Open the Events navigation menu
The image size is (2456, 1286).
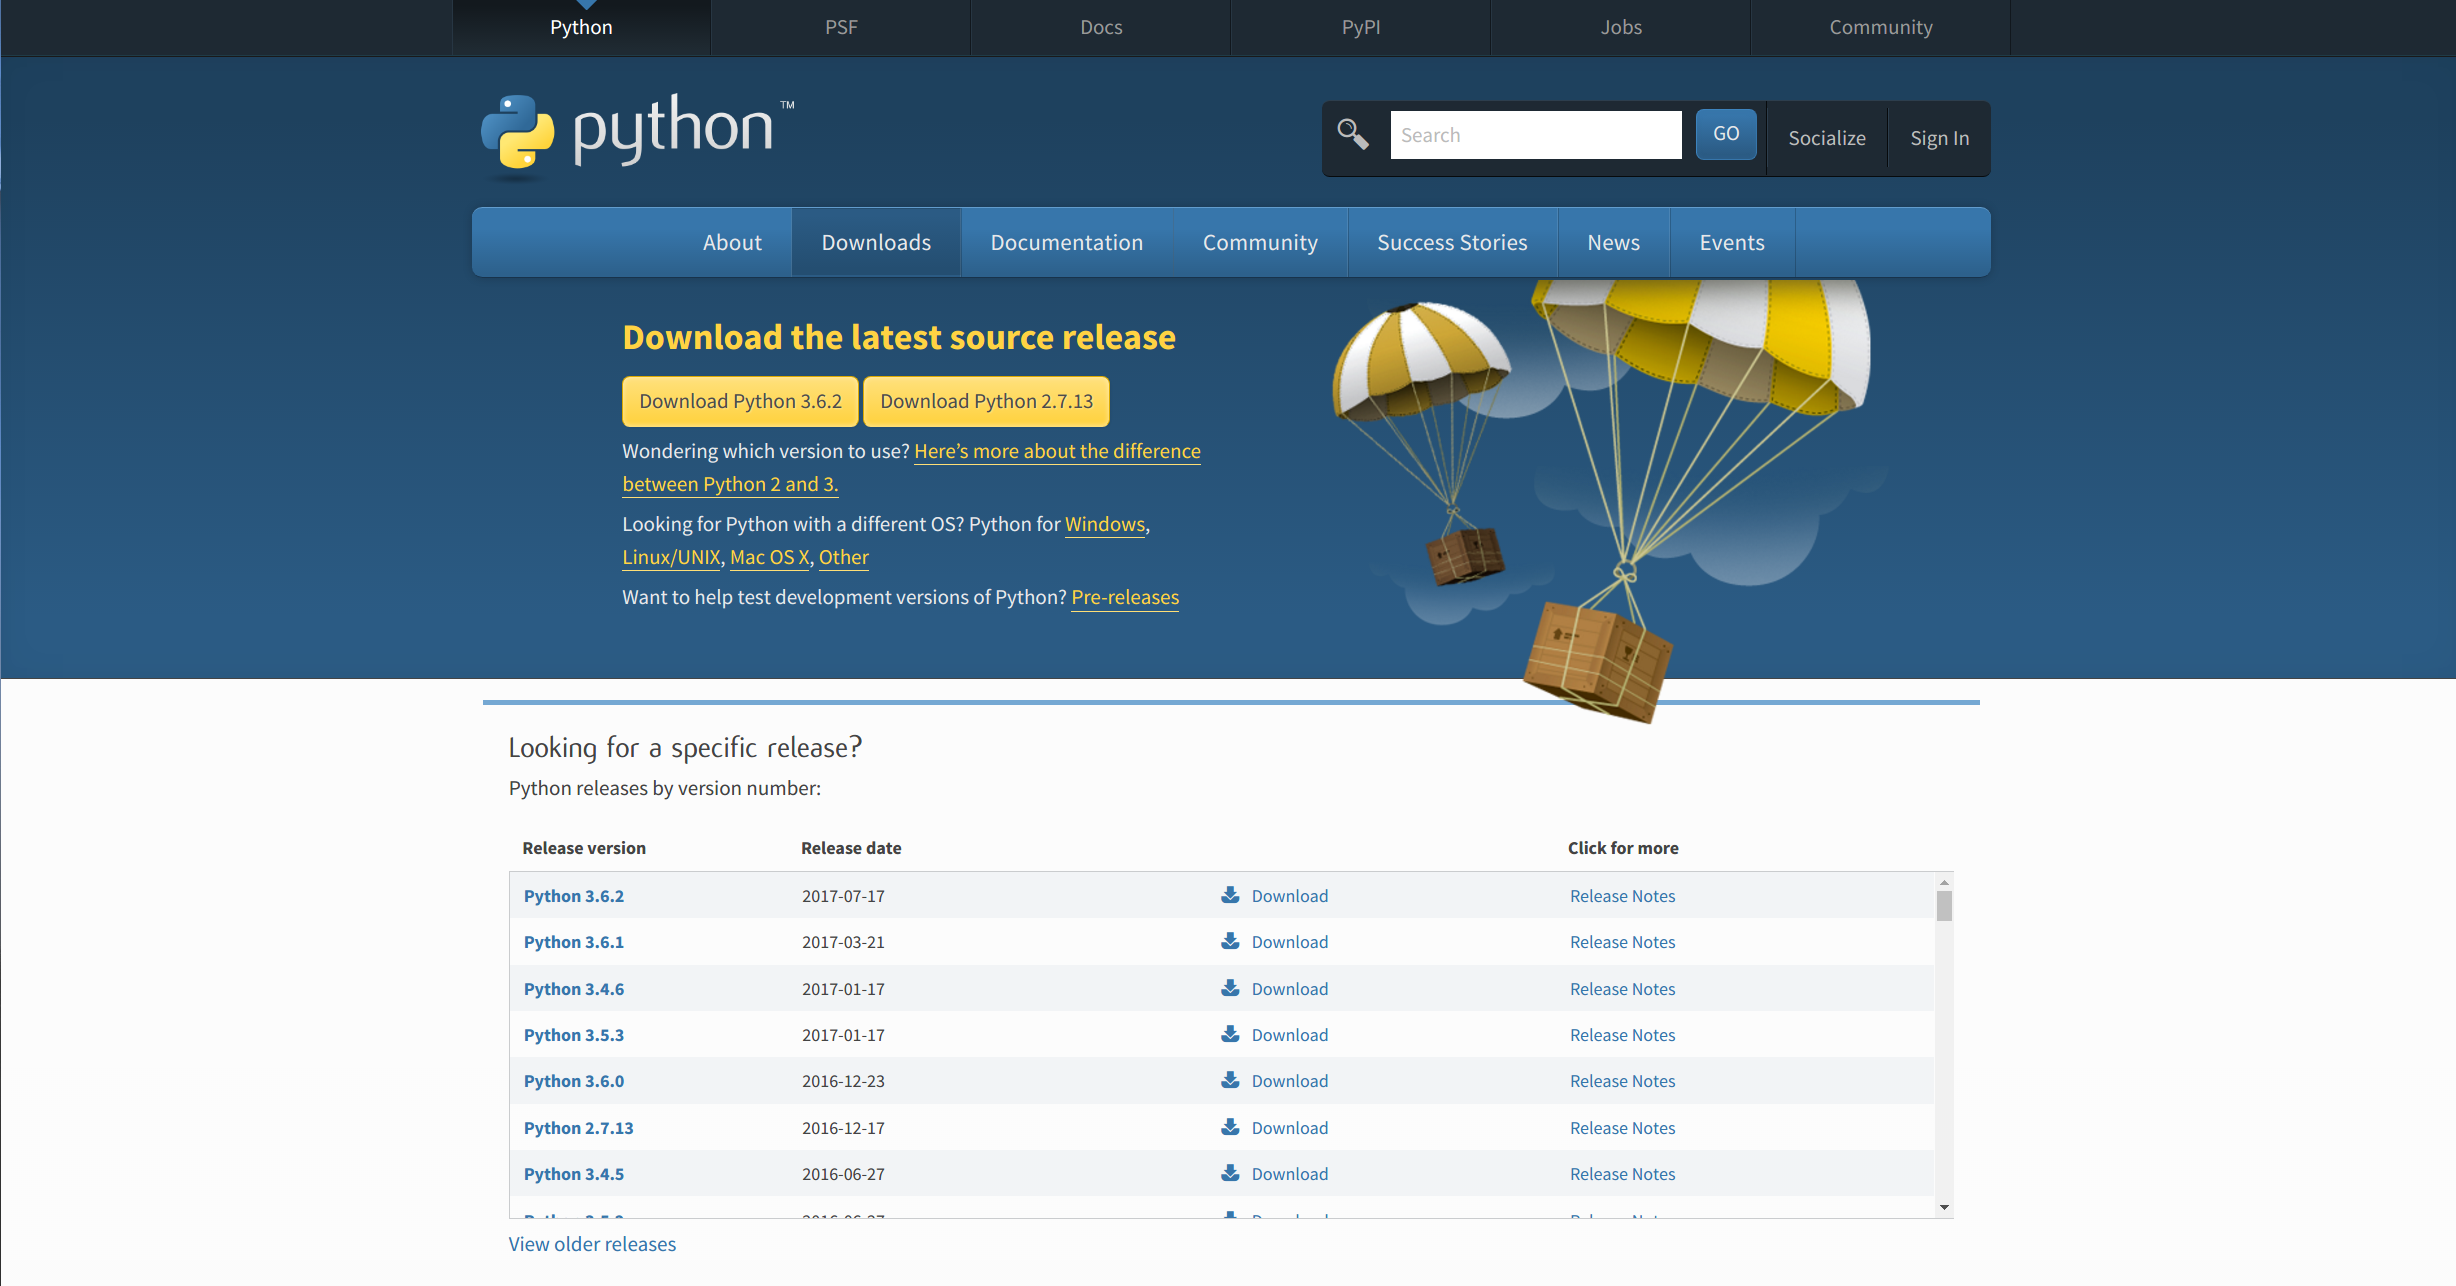1732,242
